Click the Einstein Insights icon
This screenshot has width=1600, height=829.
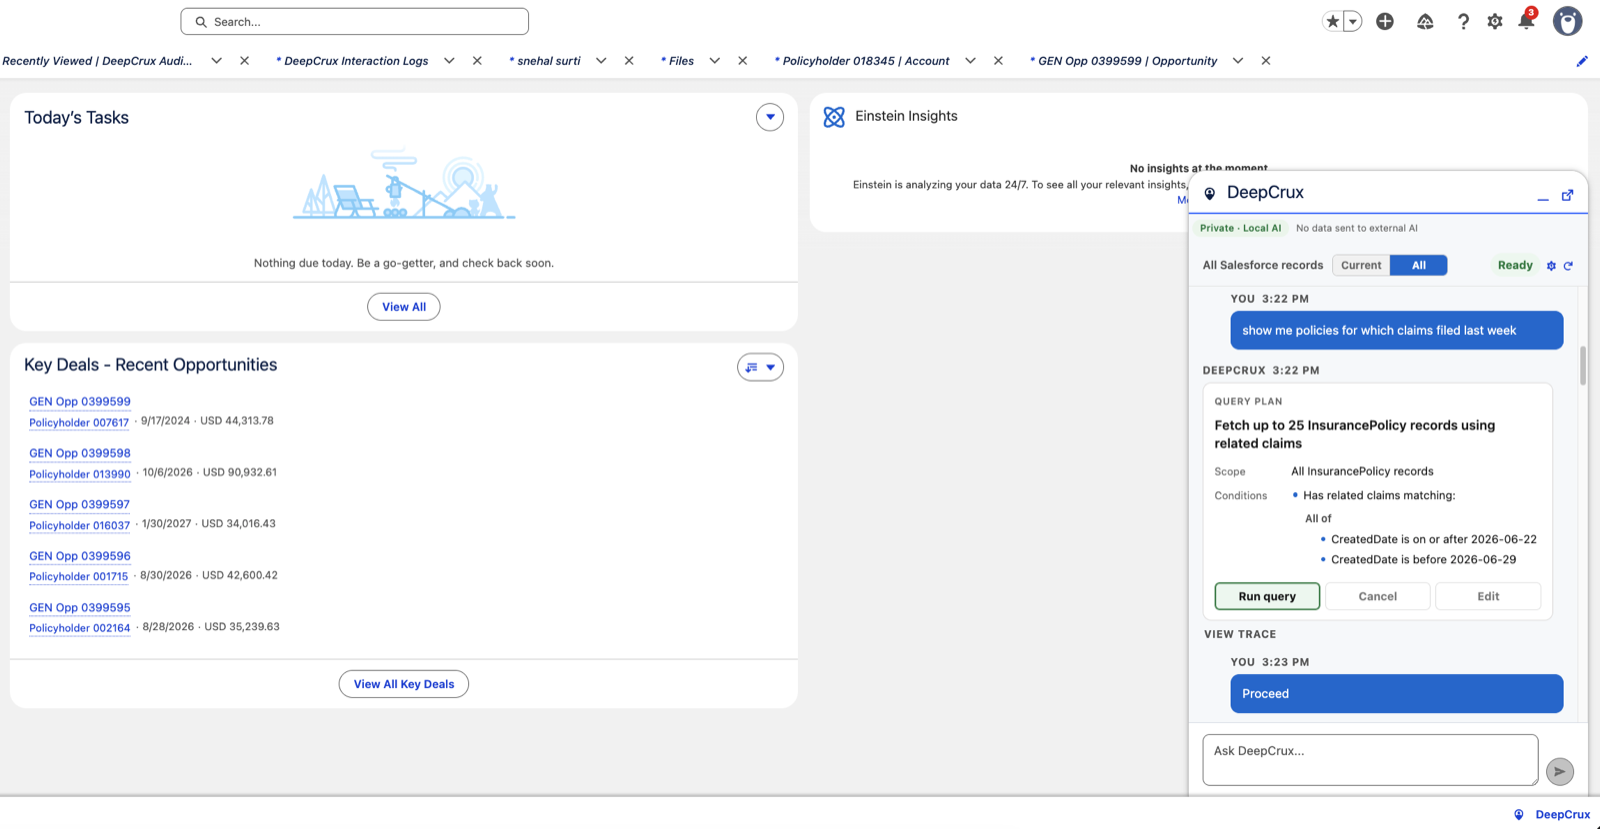point(834,117)
